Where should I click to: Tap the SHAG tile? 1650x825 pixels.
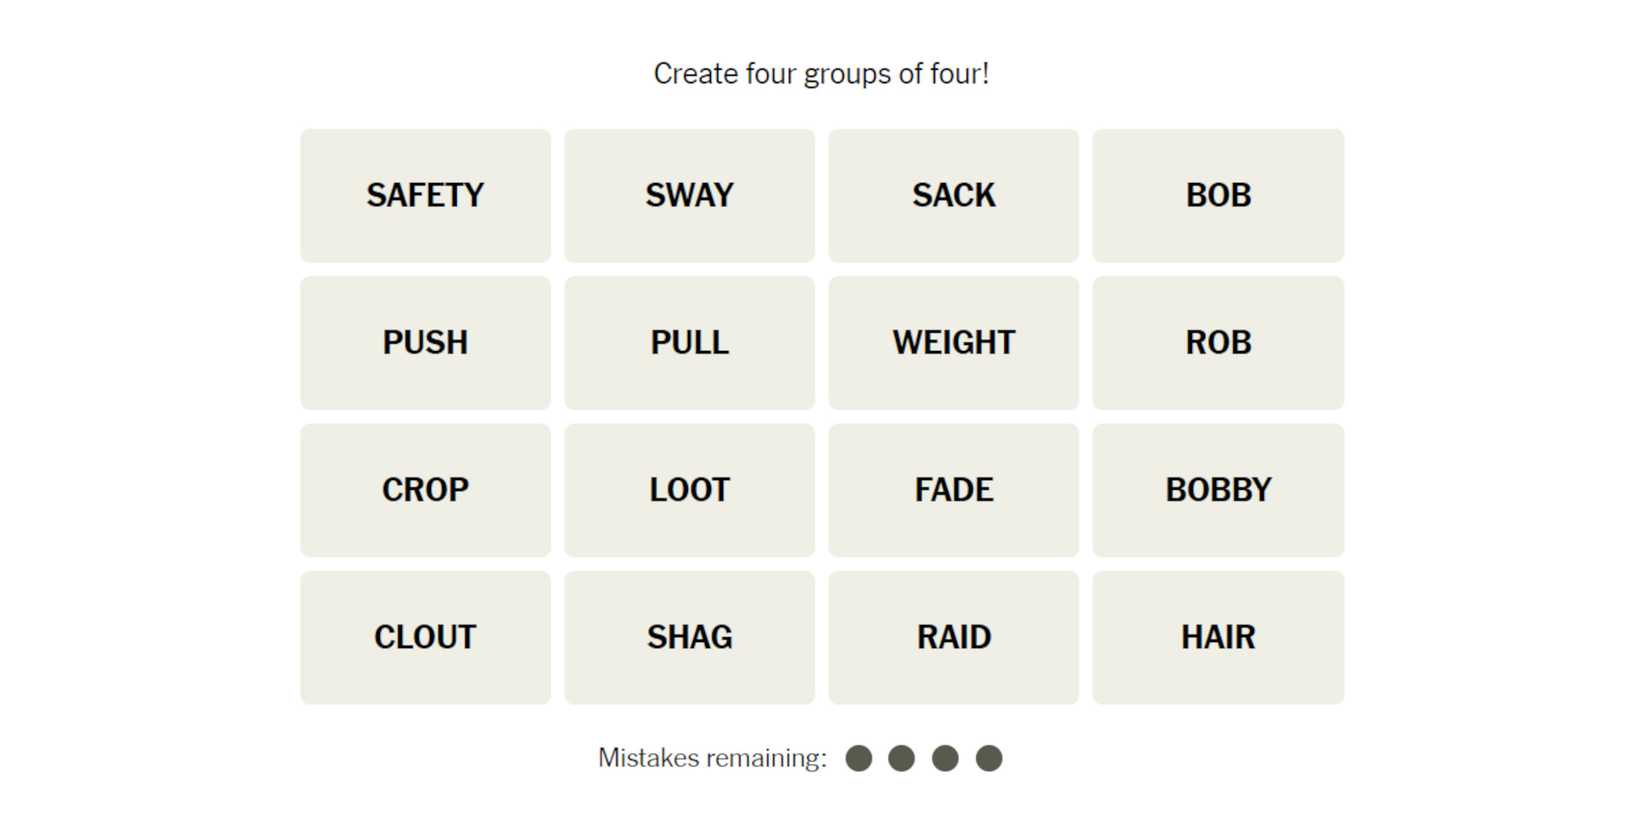point(689,637)
